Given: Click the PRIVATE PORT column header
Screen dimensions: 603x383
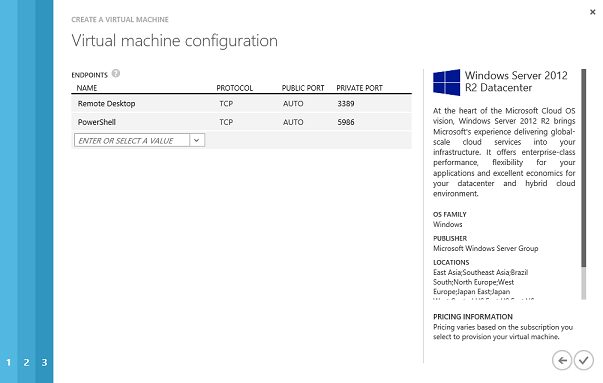Looking at the screenshot, I should pos(360,88).
